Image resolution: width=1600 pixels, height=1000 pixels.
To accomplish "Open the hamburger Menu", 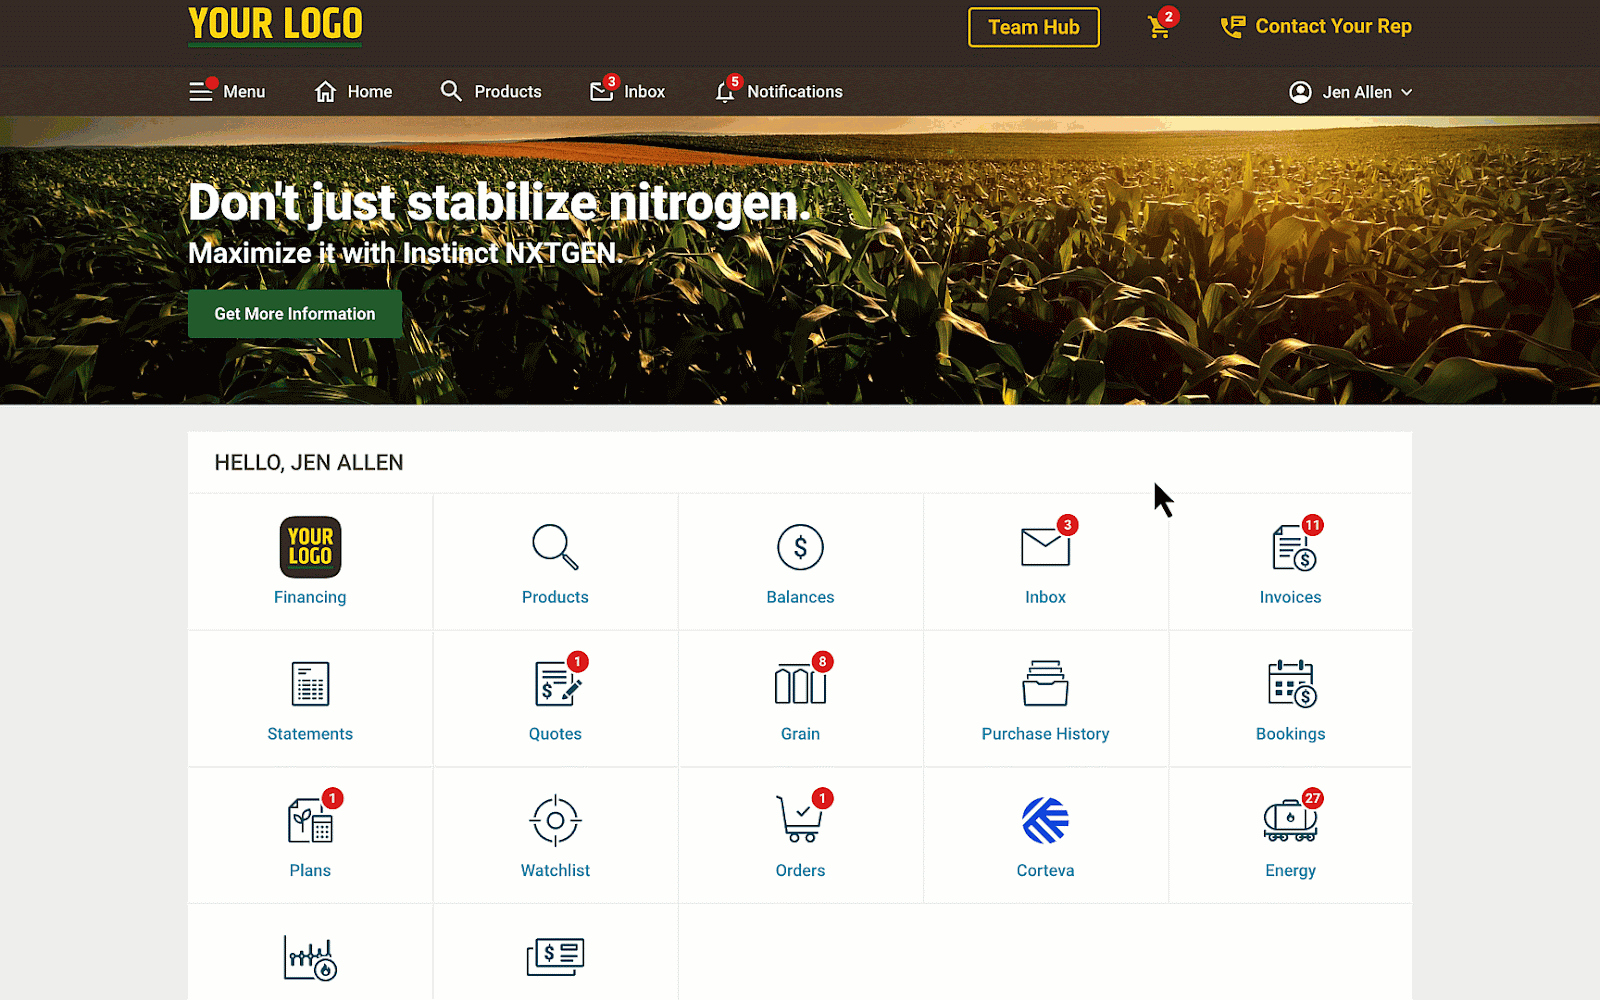I will pyautogui.click(x=227, y=91).
